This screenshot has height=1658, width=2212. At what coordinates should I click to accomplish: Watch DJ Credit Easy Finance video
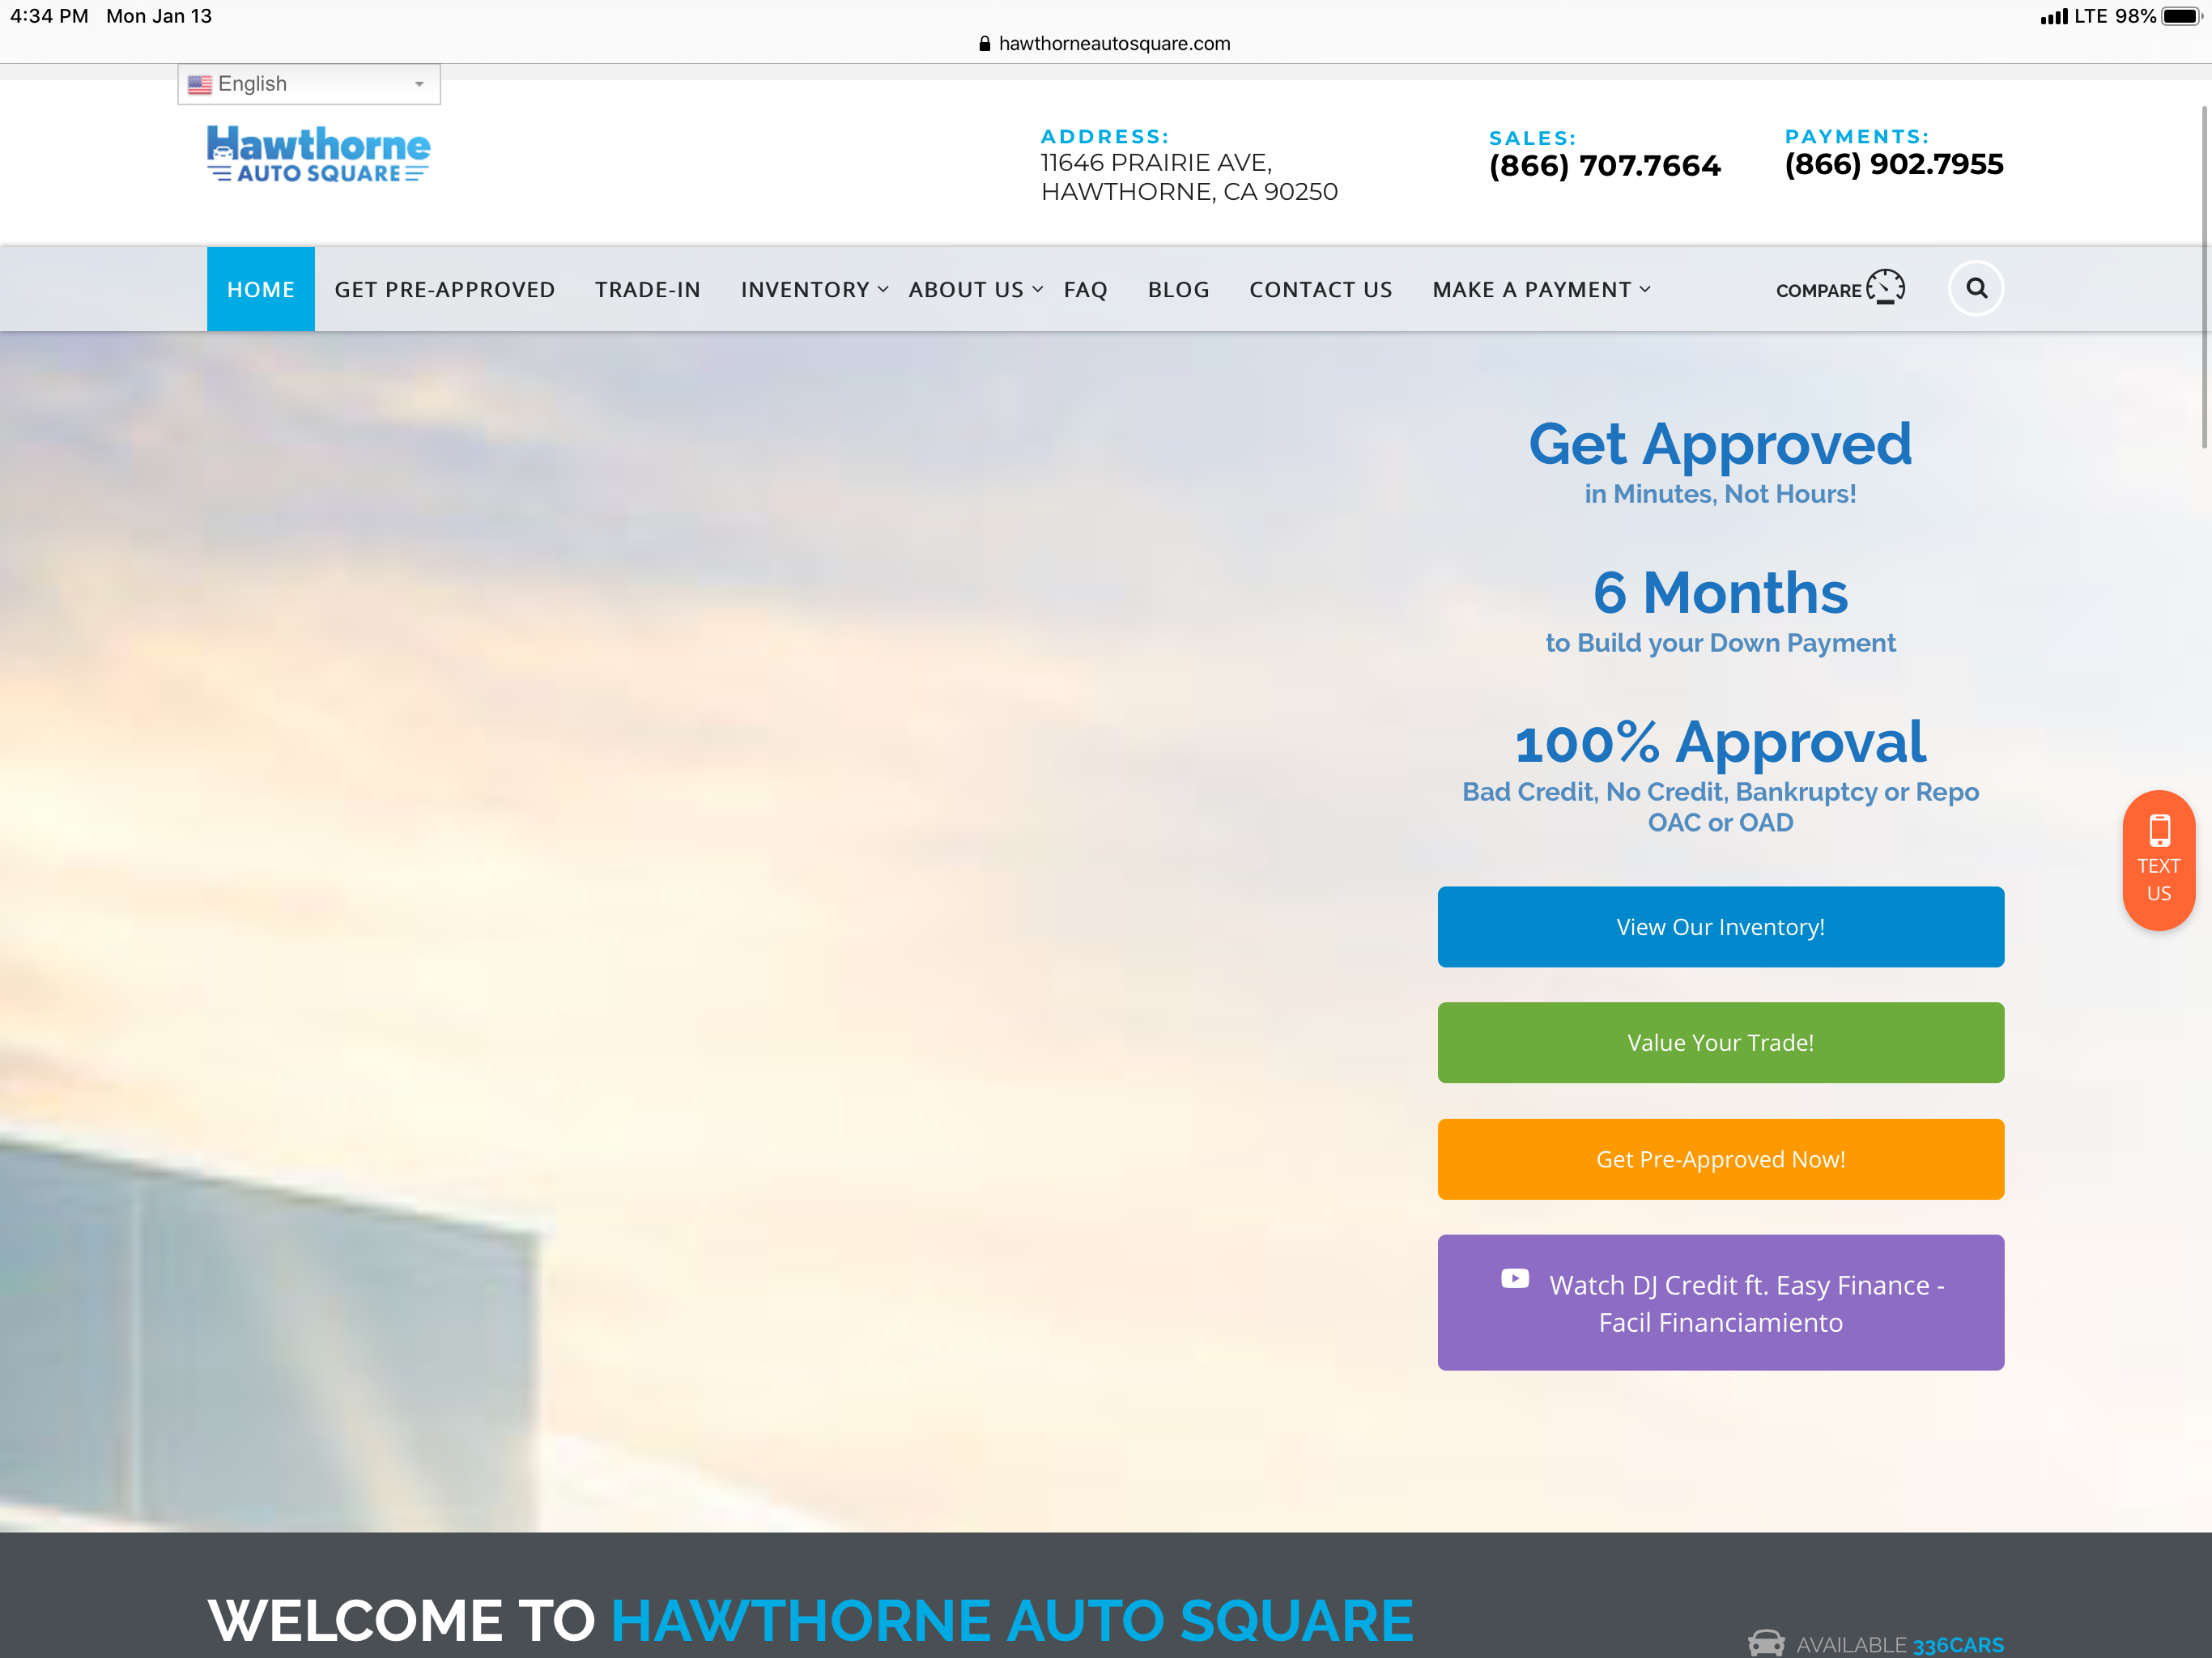[1720, 1303]
